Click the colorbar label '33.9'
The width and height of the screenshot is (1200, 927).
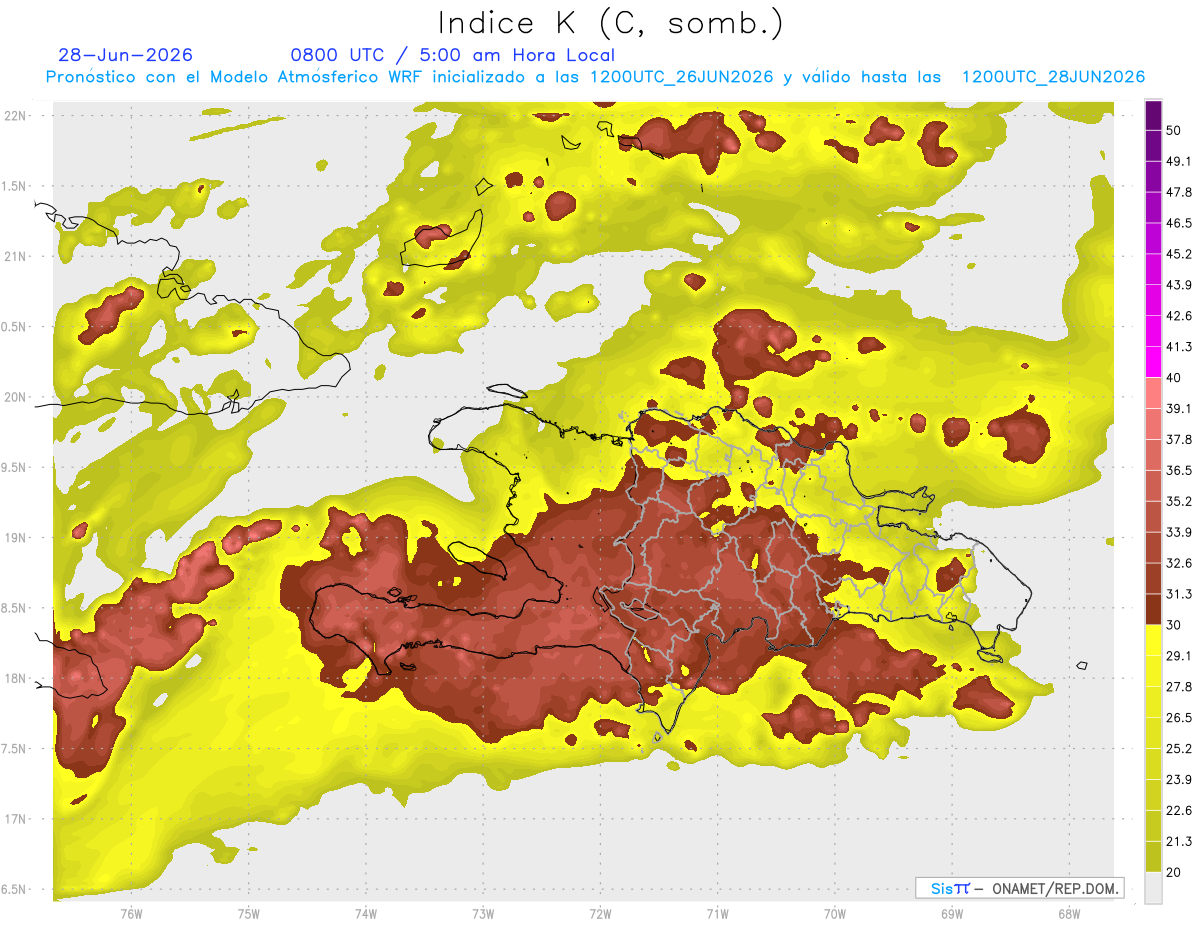(1179, 532)
